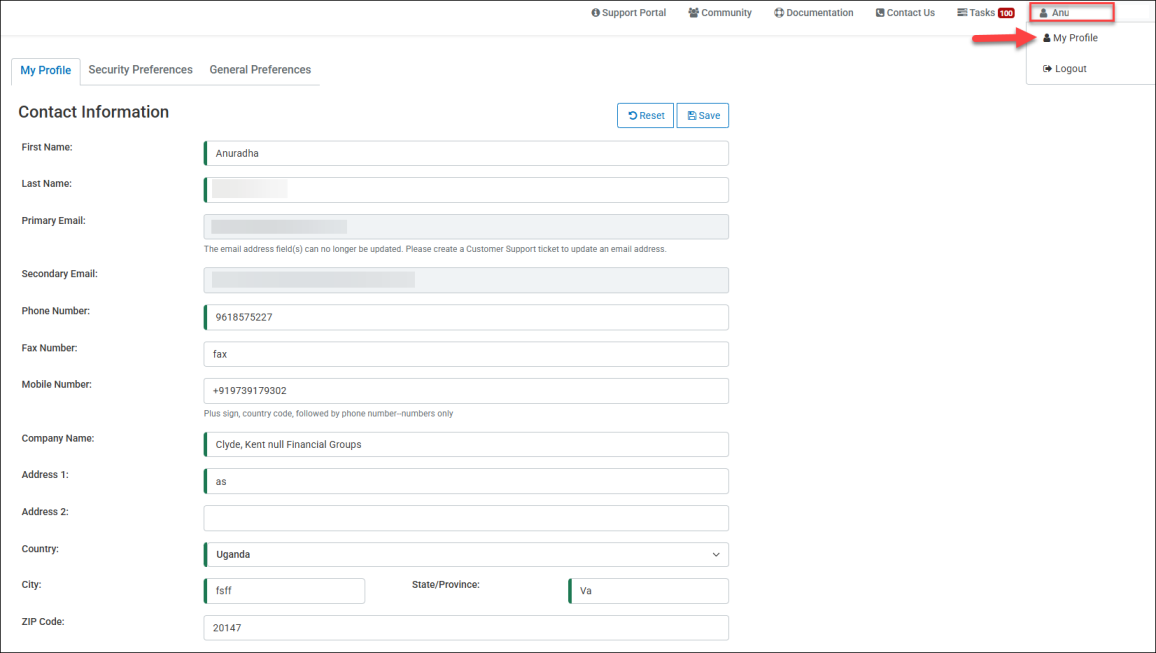Switch to General Preferences tab
This screenshot has width=1156, height=653.
click(260, 70)
